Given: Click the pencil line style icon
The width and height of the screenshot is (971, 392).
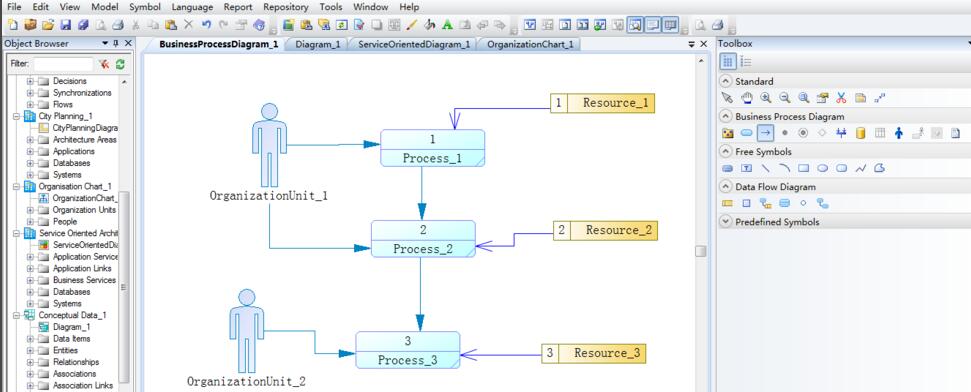Looking at the screenshot, I should (412, 25).
